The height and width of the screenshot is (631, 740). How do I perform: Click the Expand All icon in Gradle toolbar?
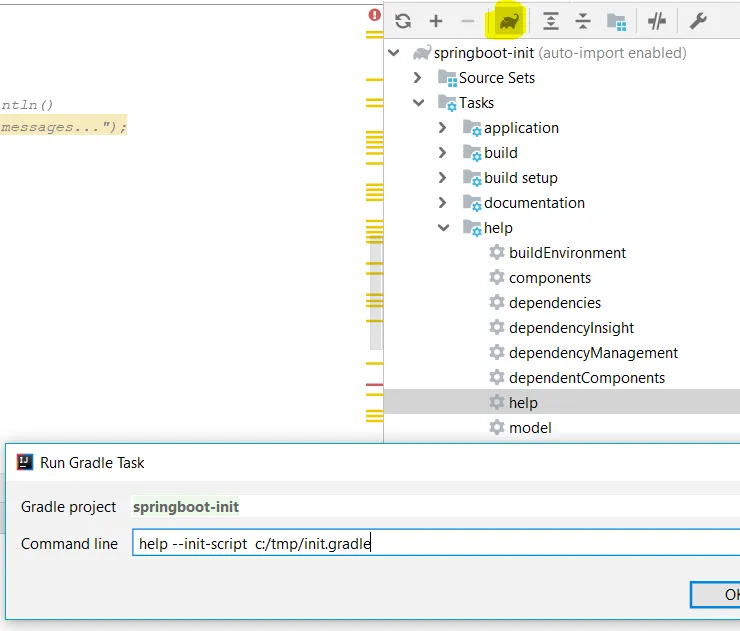(x=550, y=21)
